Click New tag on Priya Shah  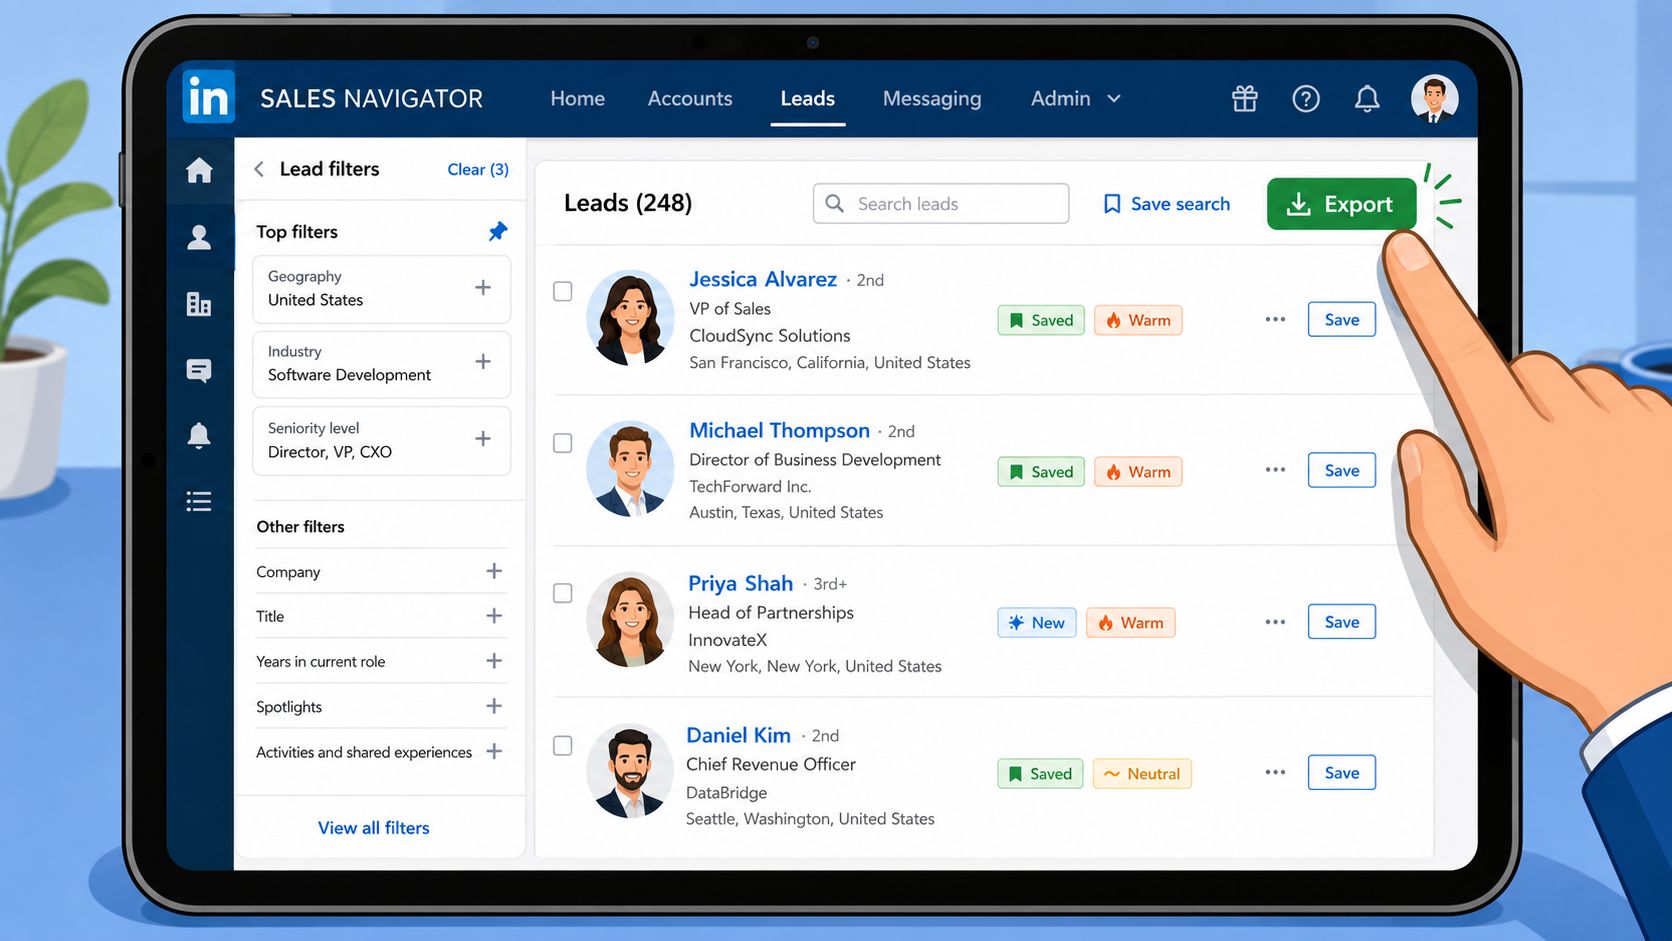[1037, 622]
